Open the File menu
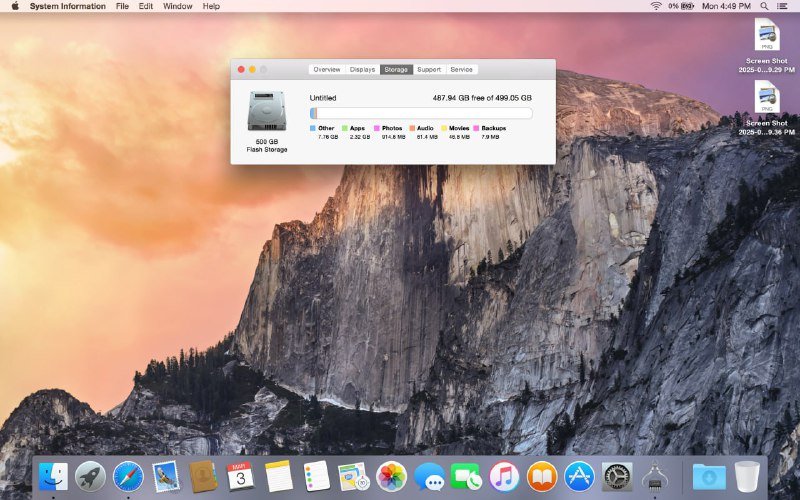 pos(122,6)
